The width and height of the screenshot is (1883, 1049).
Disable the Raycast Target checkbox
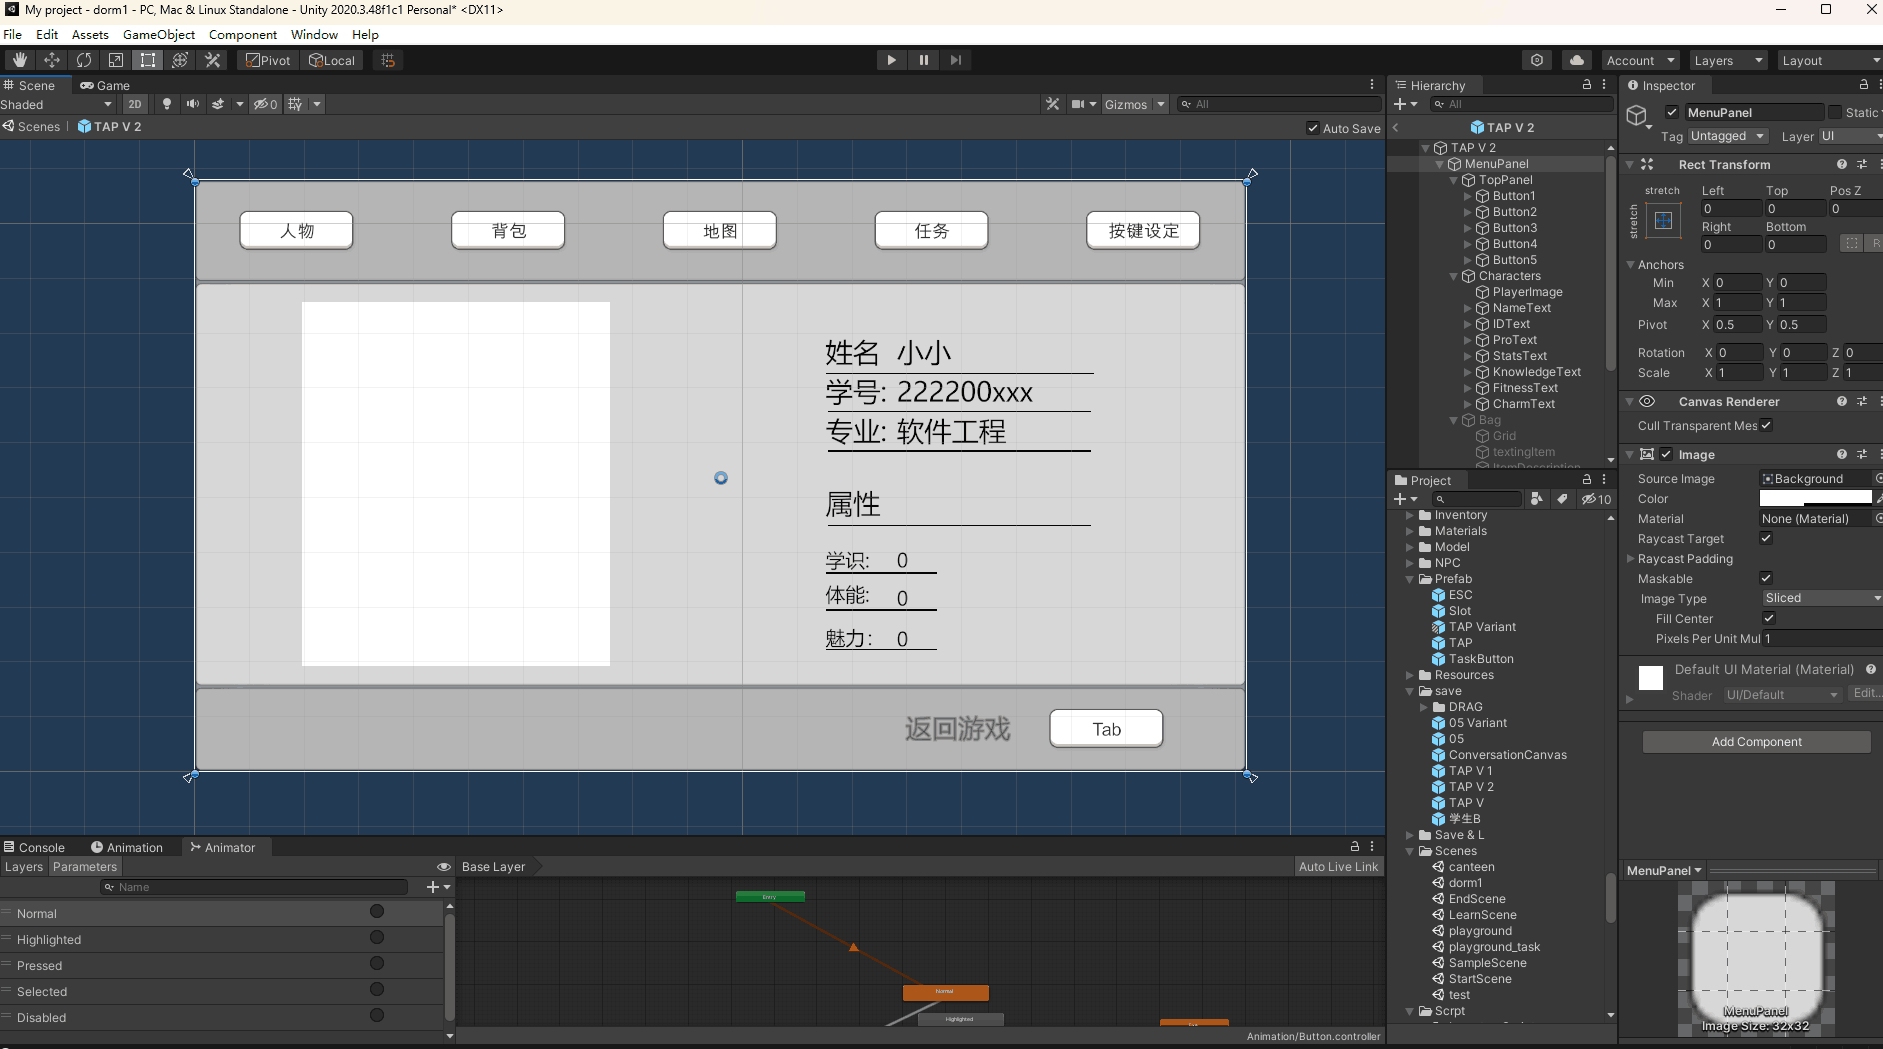coord(1766,538)
